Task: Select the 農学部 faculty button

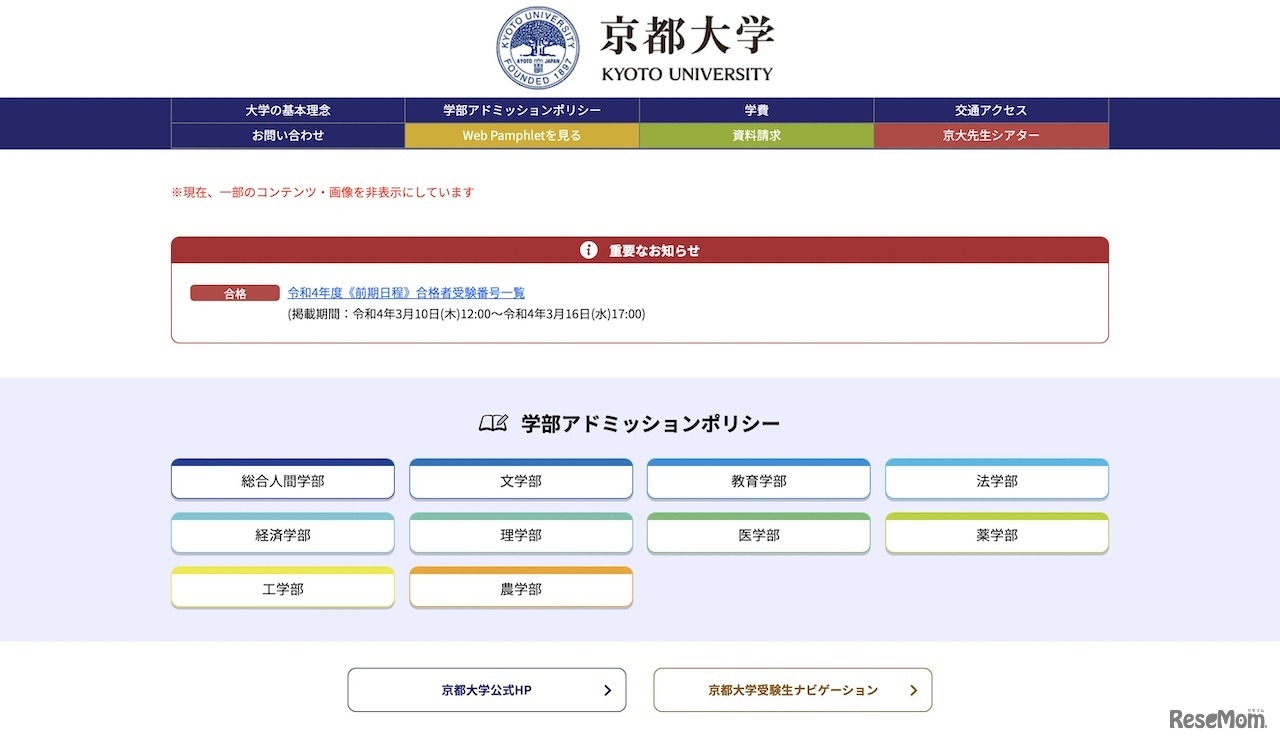Action: (521, 587)
